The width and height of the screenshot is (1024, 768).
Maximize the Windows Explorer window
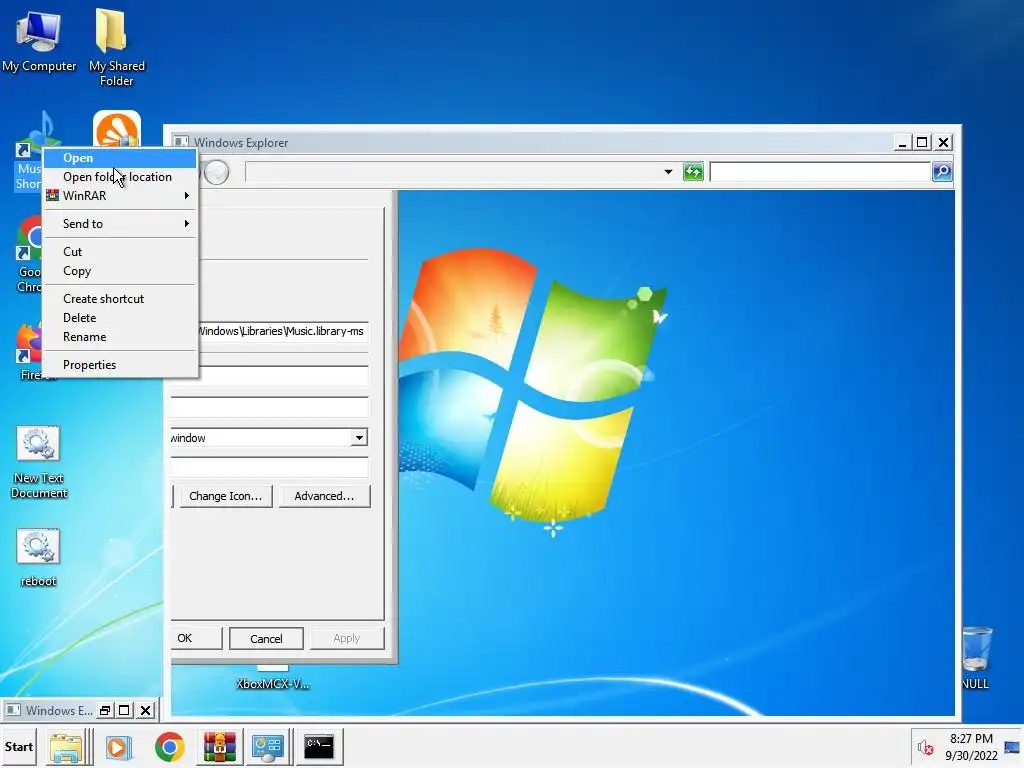pos(922,142)
